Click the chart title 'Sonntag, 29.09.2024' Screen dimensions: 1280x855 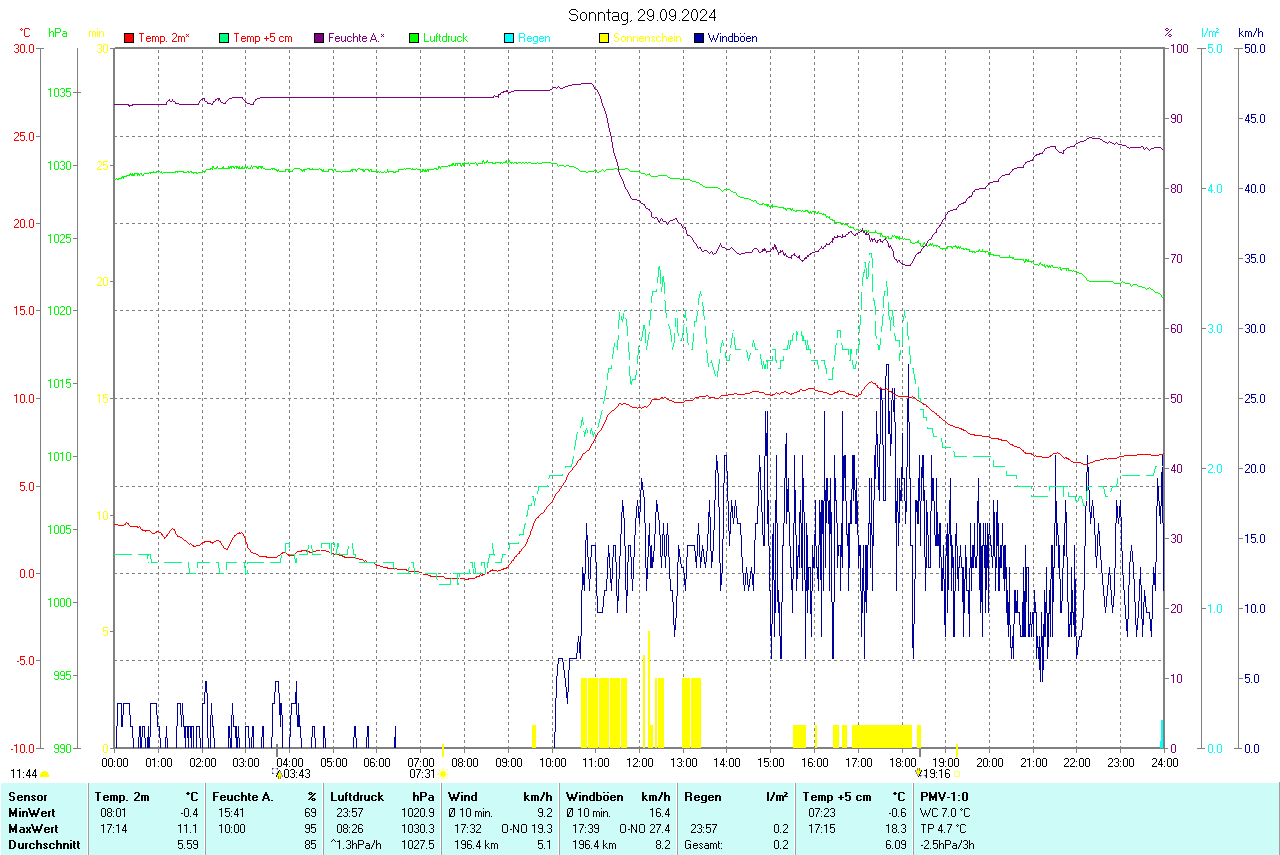pos(642,15)
